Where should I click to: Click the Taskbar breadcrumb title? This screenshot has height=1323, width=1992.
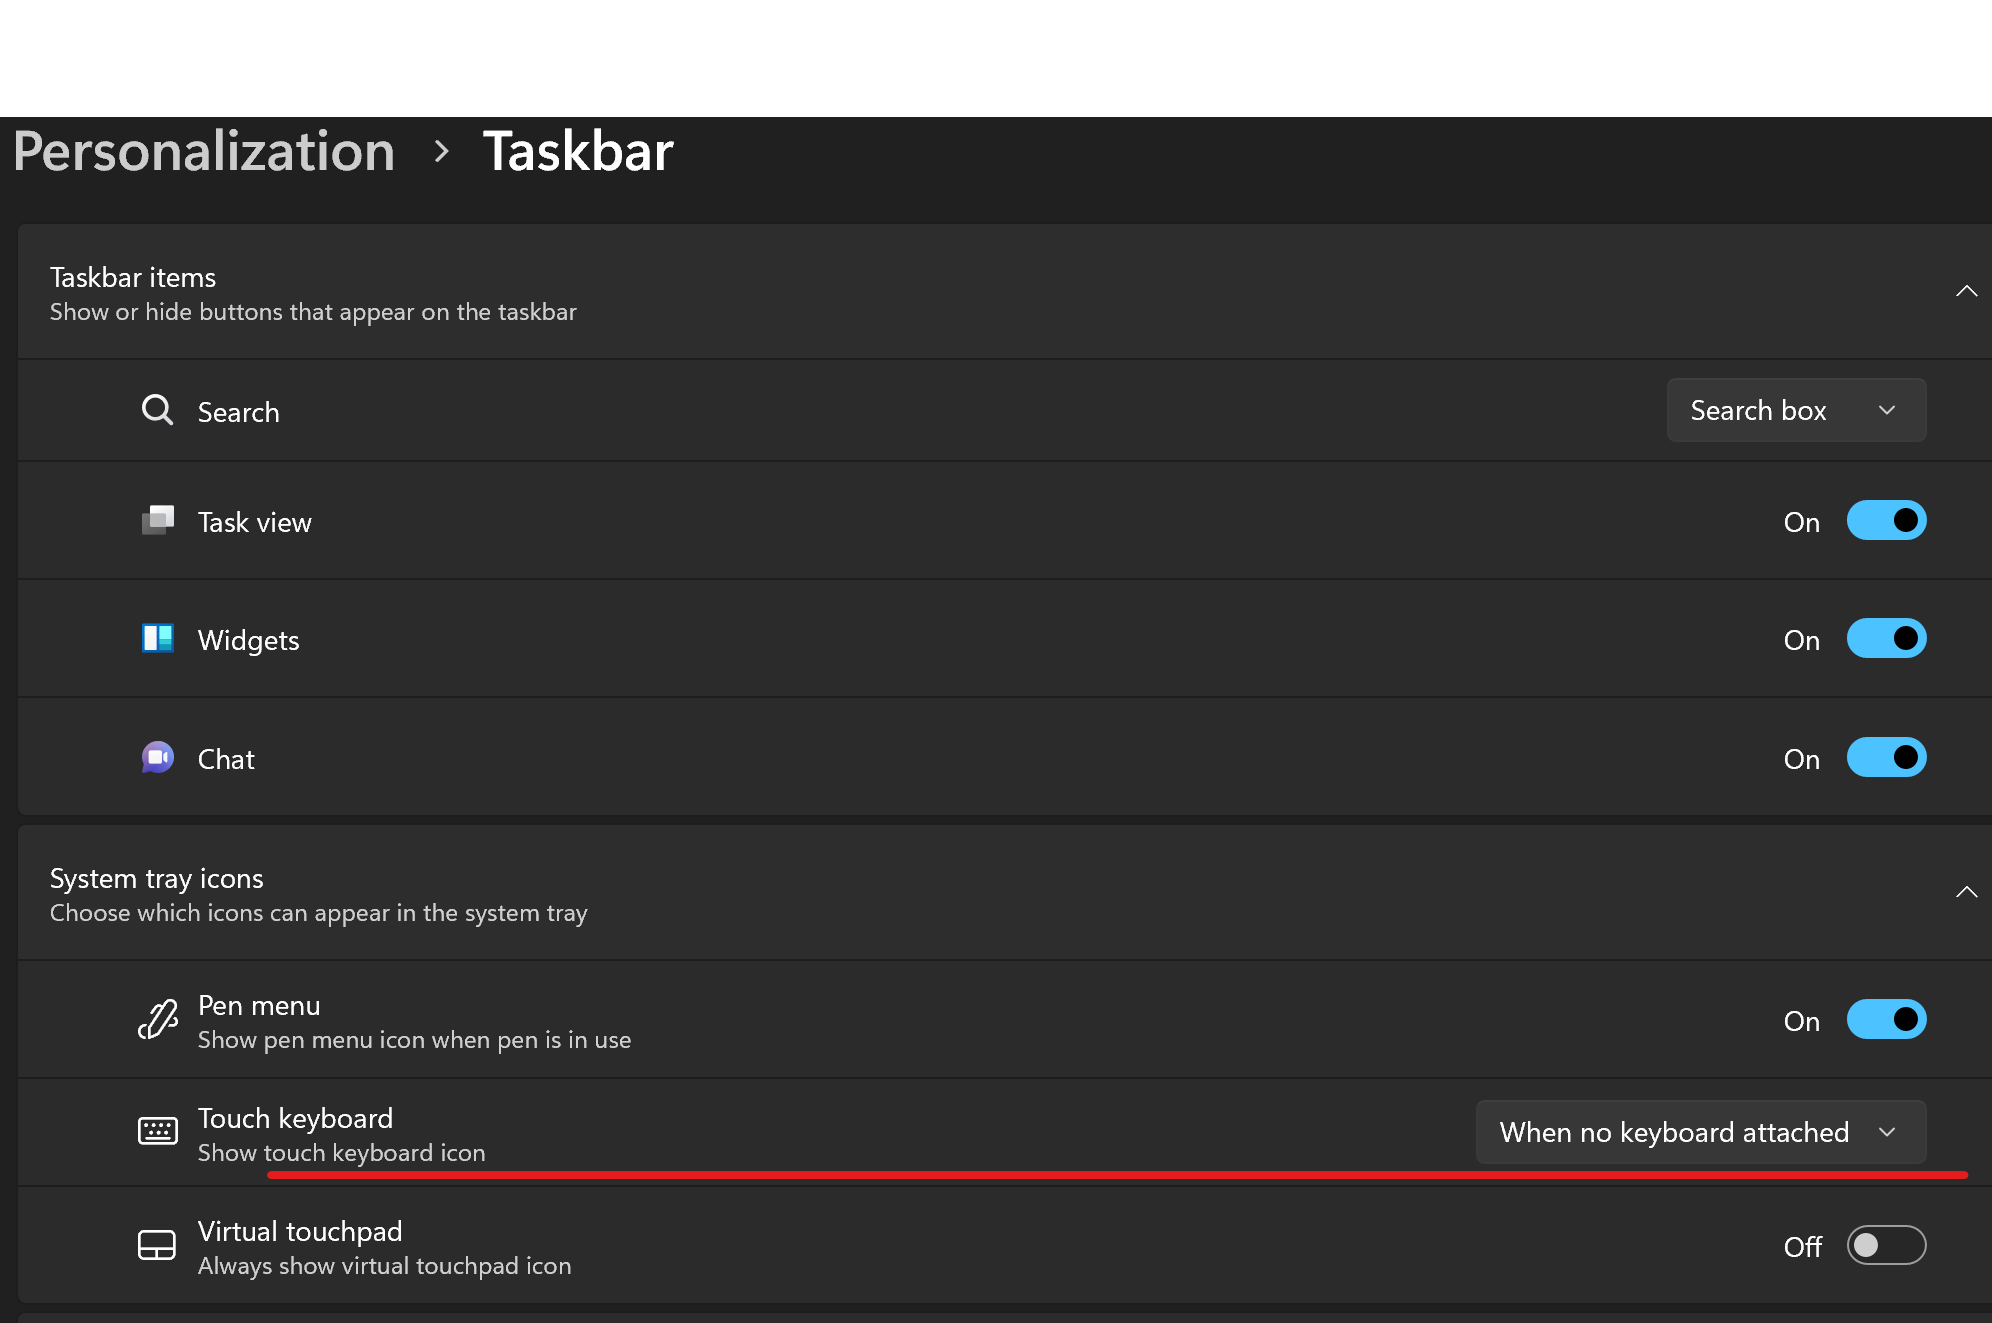pos(578,152)
